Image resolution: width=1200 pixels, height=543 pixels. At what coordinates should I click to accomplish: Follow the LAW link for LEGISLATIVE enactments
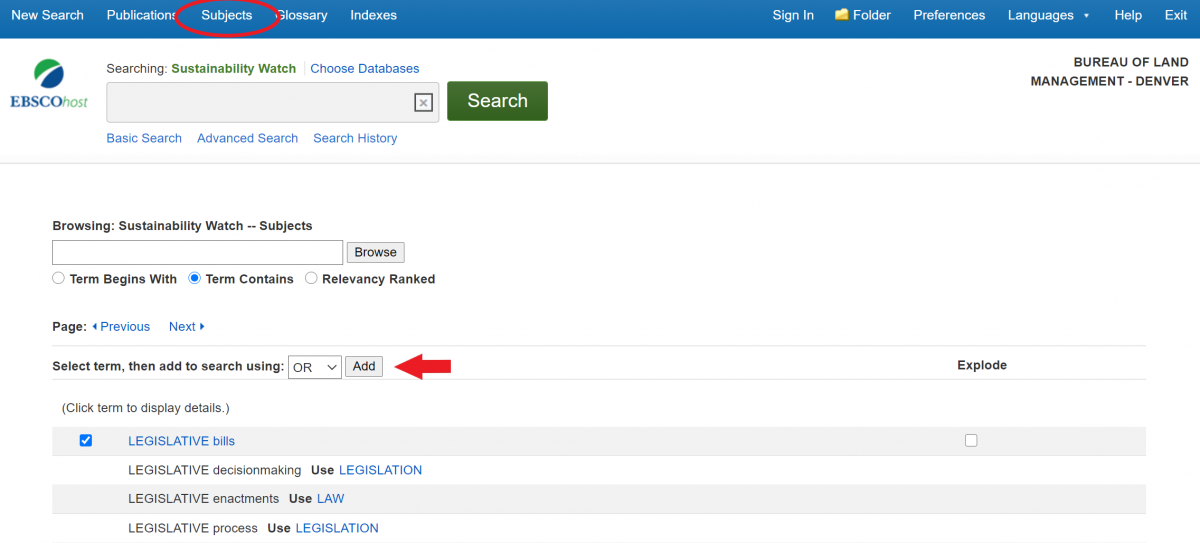[x=330, y=498]
